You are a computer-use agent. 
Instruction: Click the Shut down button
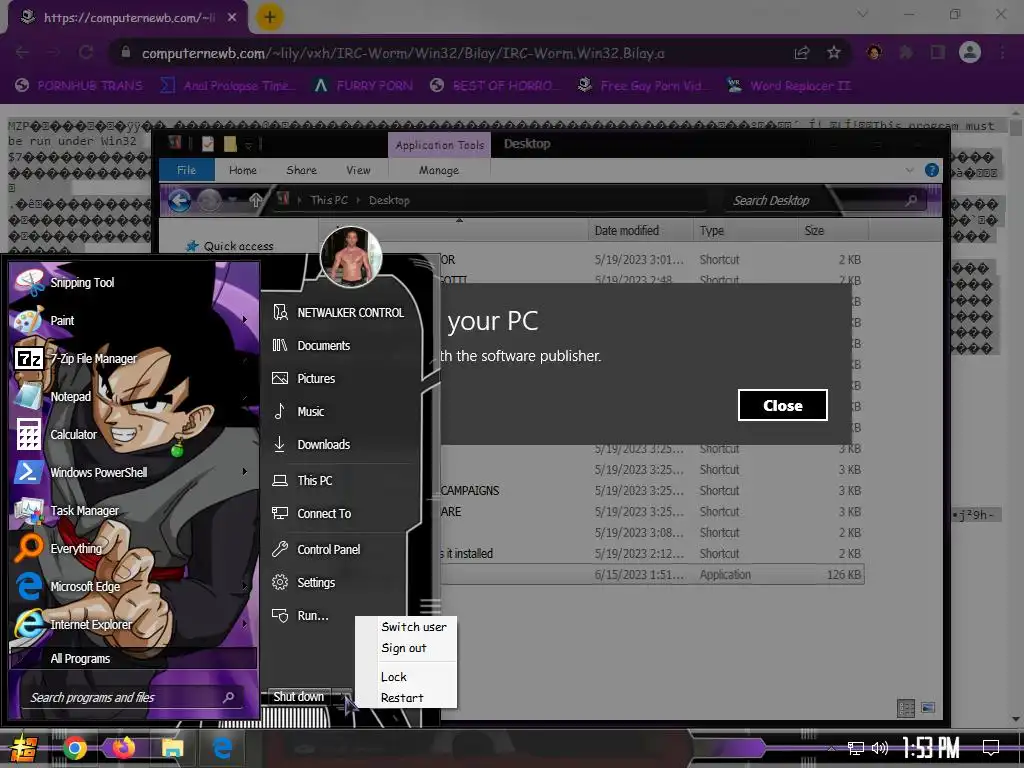click(x=299, y=697)
